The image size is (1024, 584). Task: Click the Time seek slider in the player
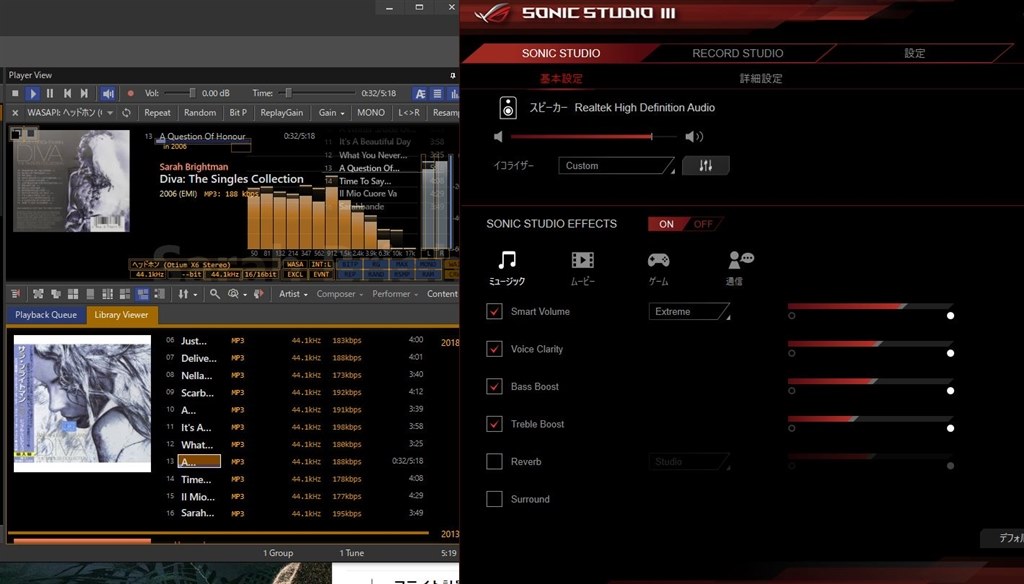[x=320, y=93]
